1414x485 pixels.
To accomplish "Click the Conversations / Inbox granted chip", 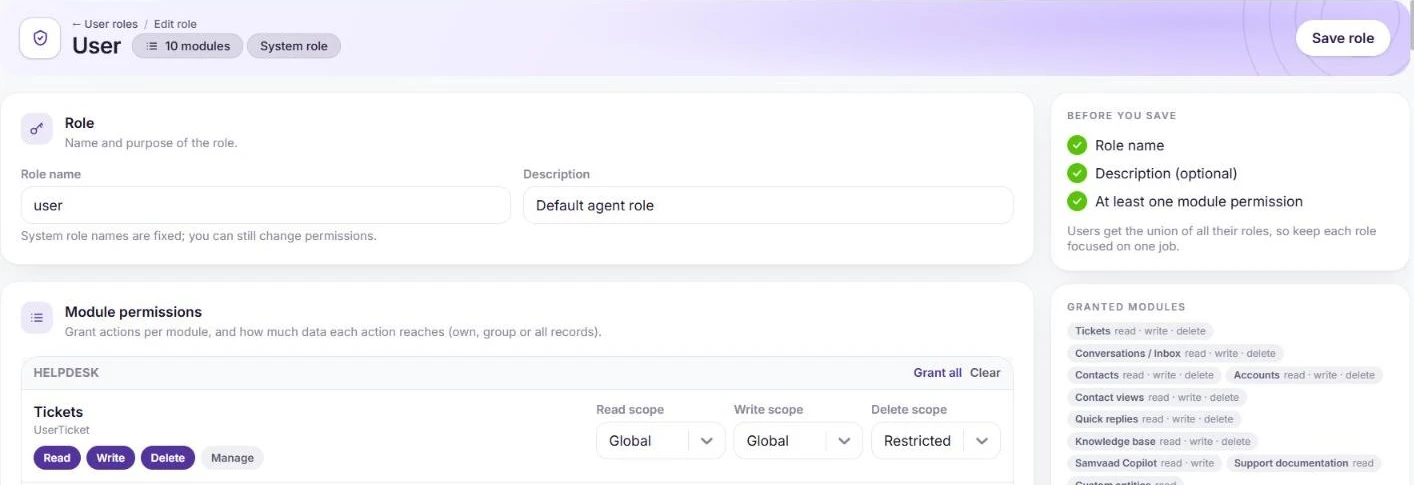I will coord(1175,353).
